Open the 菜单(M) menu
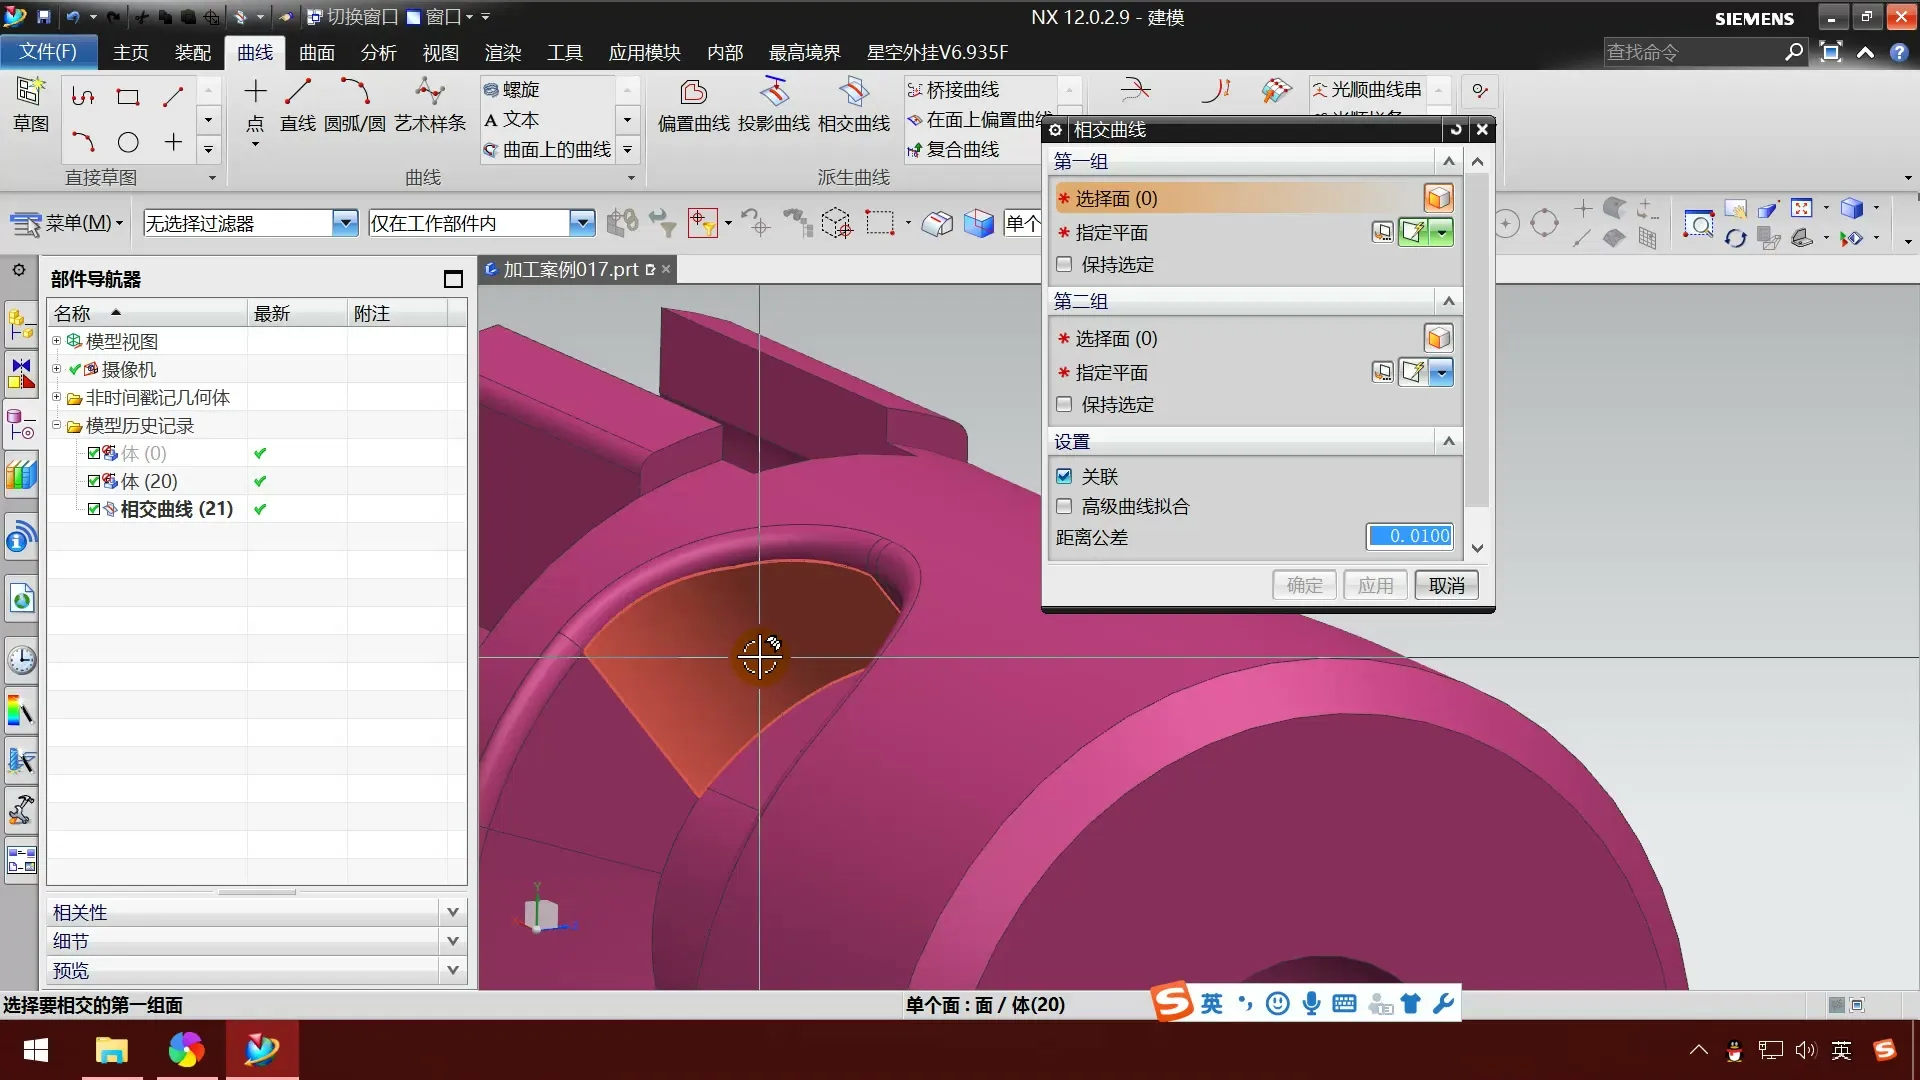This screenshot has width=1920, height=1080. [x=80, y=222]
